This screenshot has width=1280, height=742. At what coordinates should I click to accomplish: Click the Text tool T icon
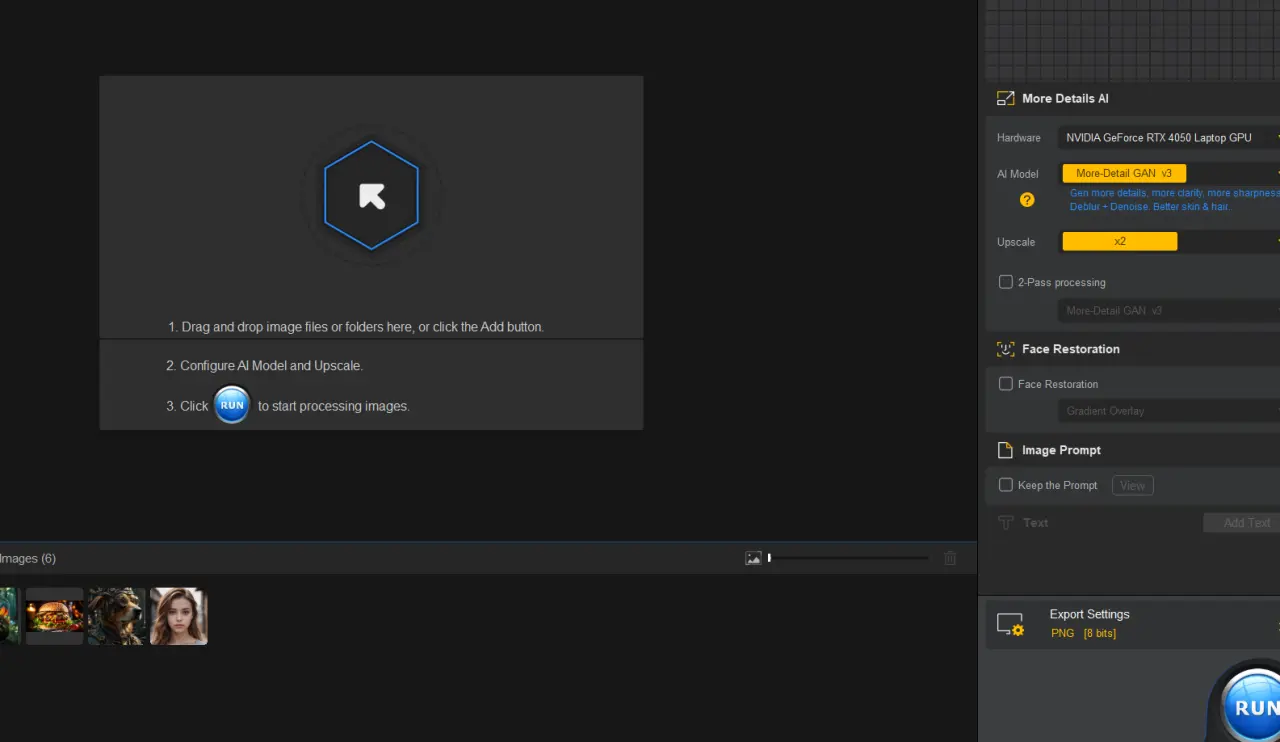pyautogui.click(x=1005, y=523)
